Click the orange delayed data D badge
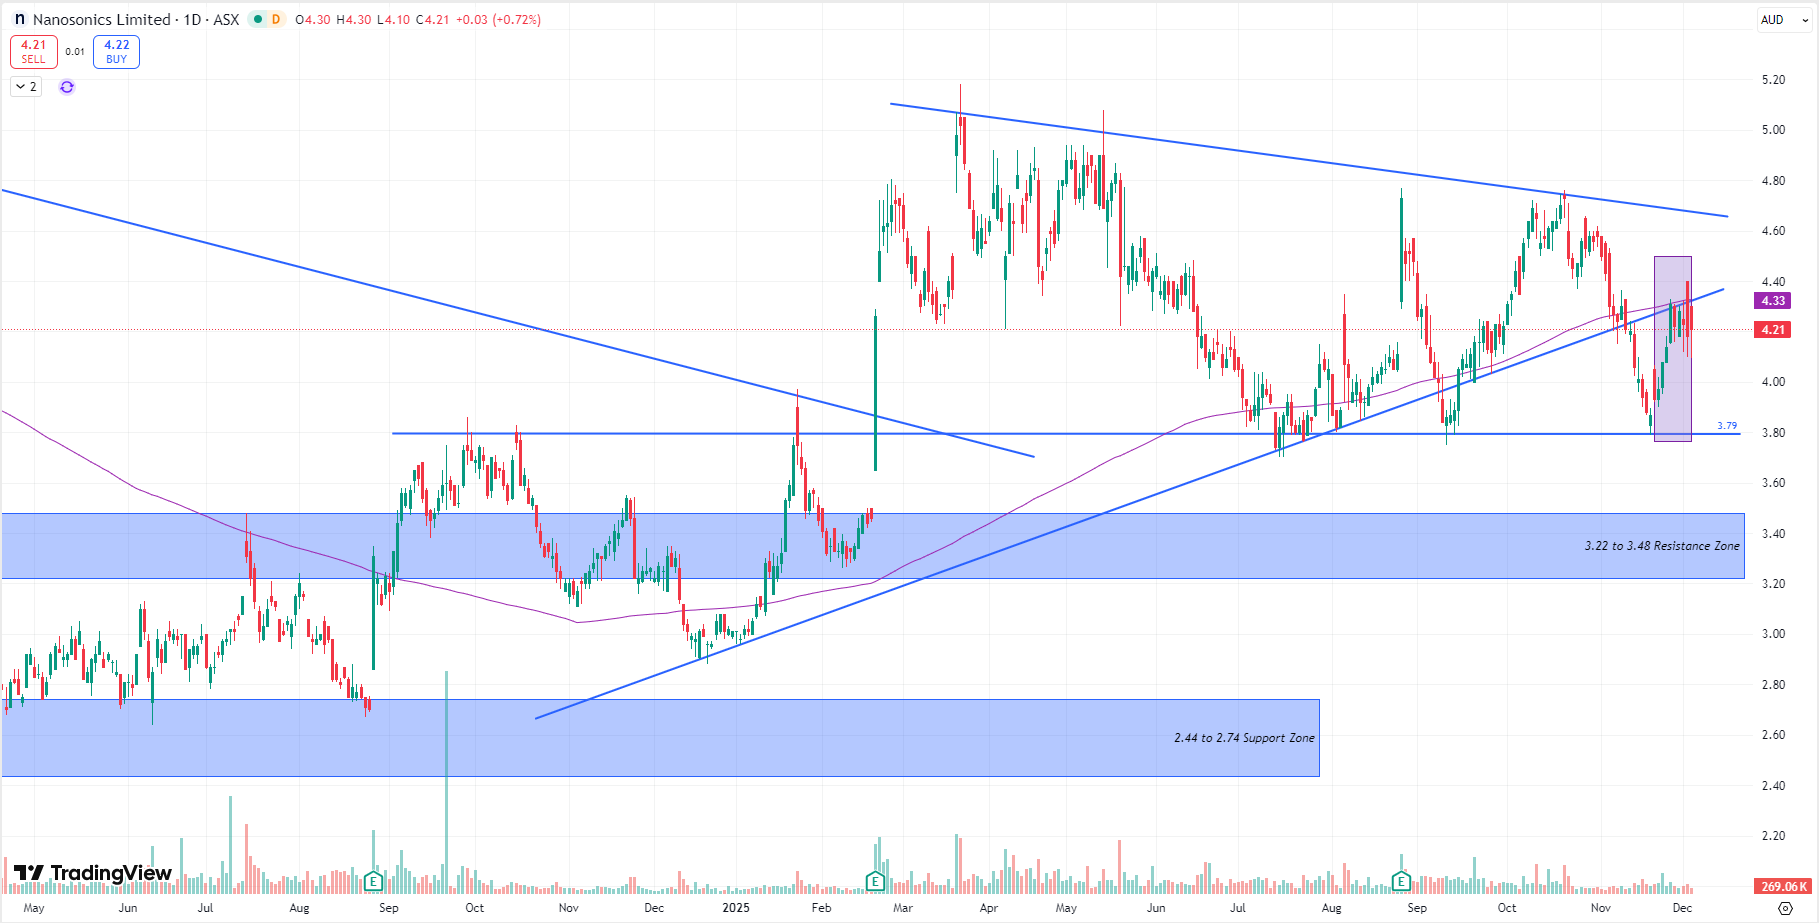 point(275,19)
